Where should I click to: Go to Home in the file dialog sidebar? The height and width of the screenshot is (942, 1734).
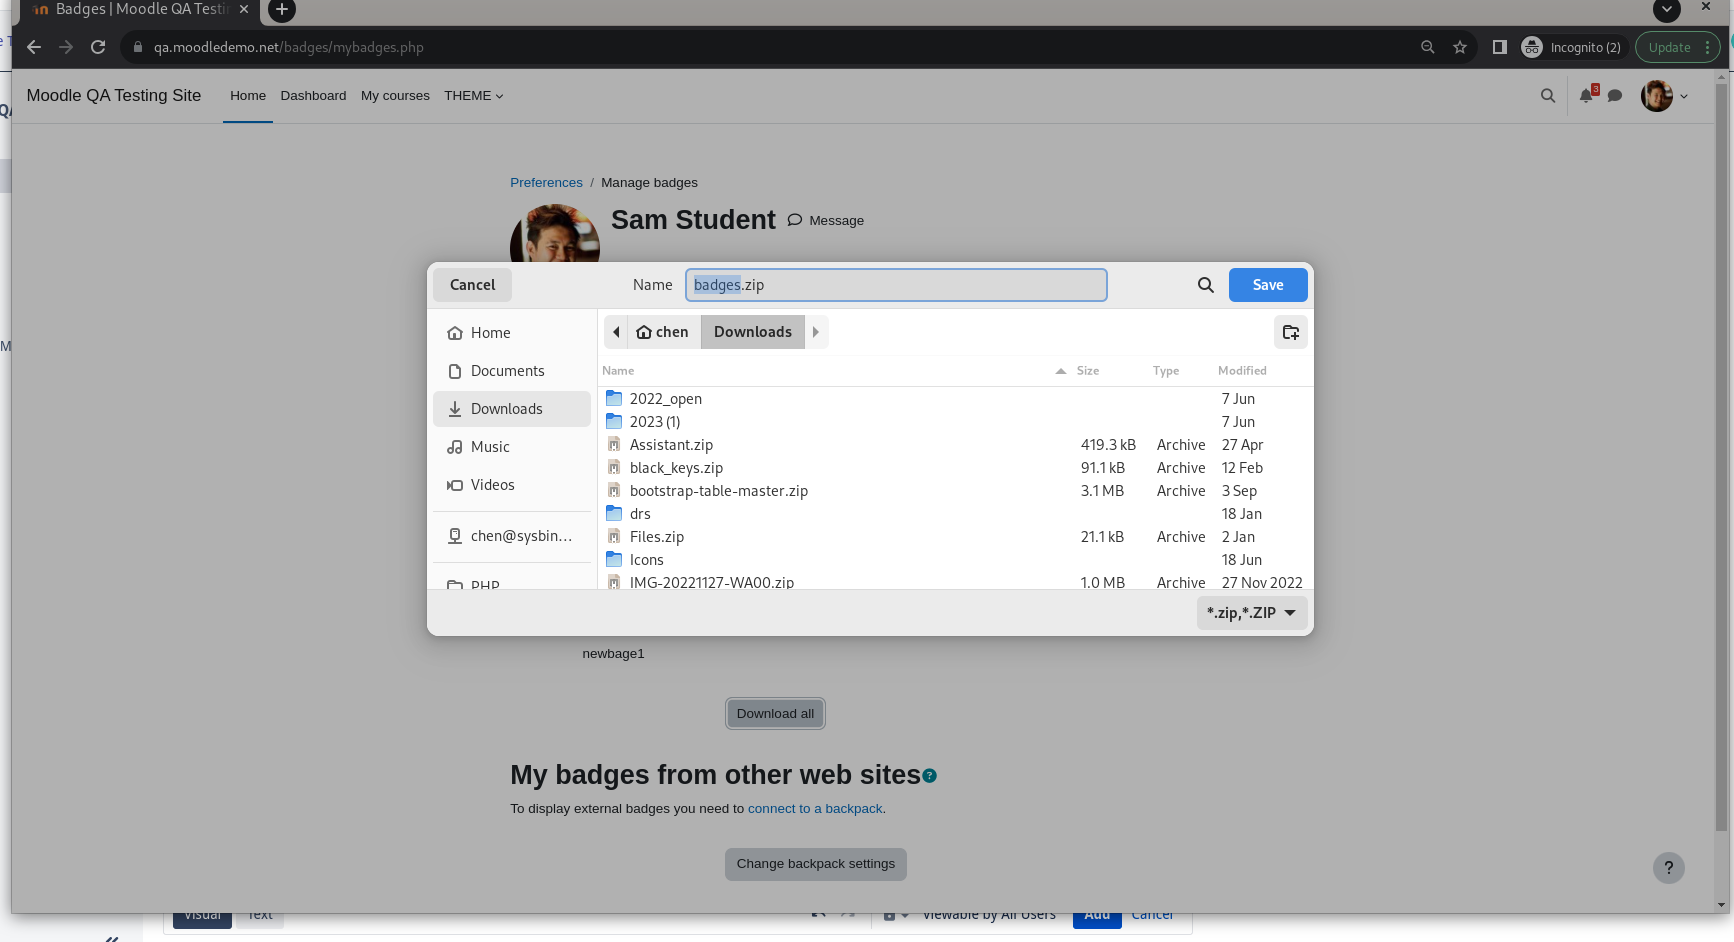coord(512,333)
